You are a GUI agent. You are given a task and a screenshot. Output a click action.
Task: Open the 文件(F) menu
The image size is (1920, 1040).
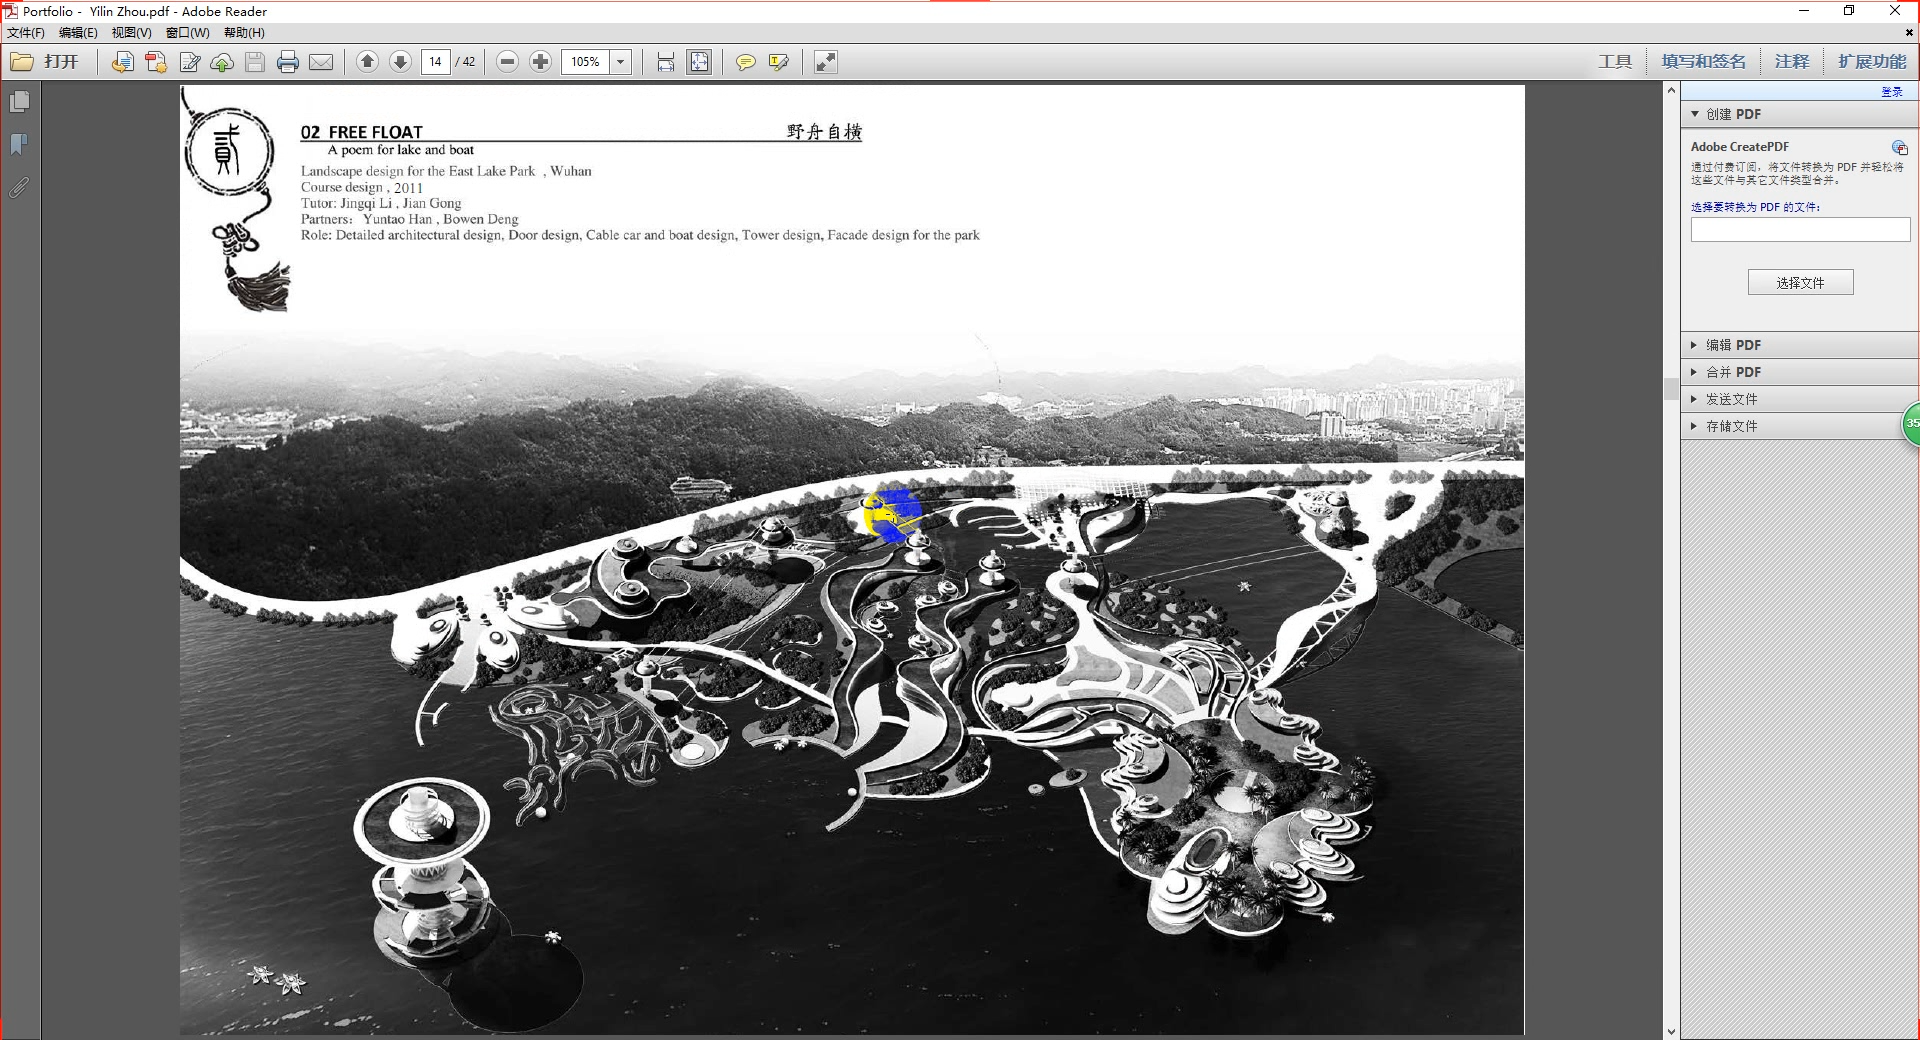[26, 33]
